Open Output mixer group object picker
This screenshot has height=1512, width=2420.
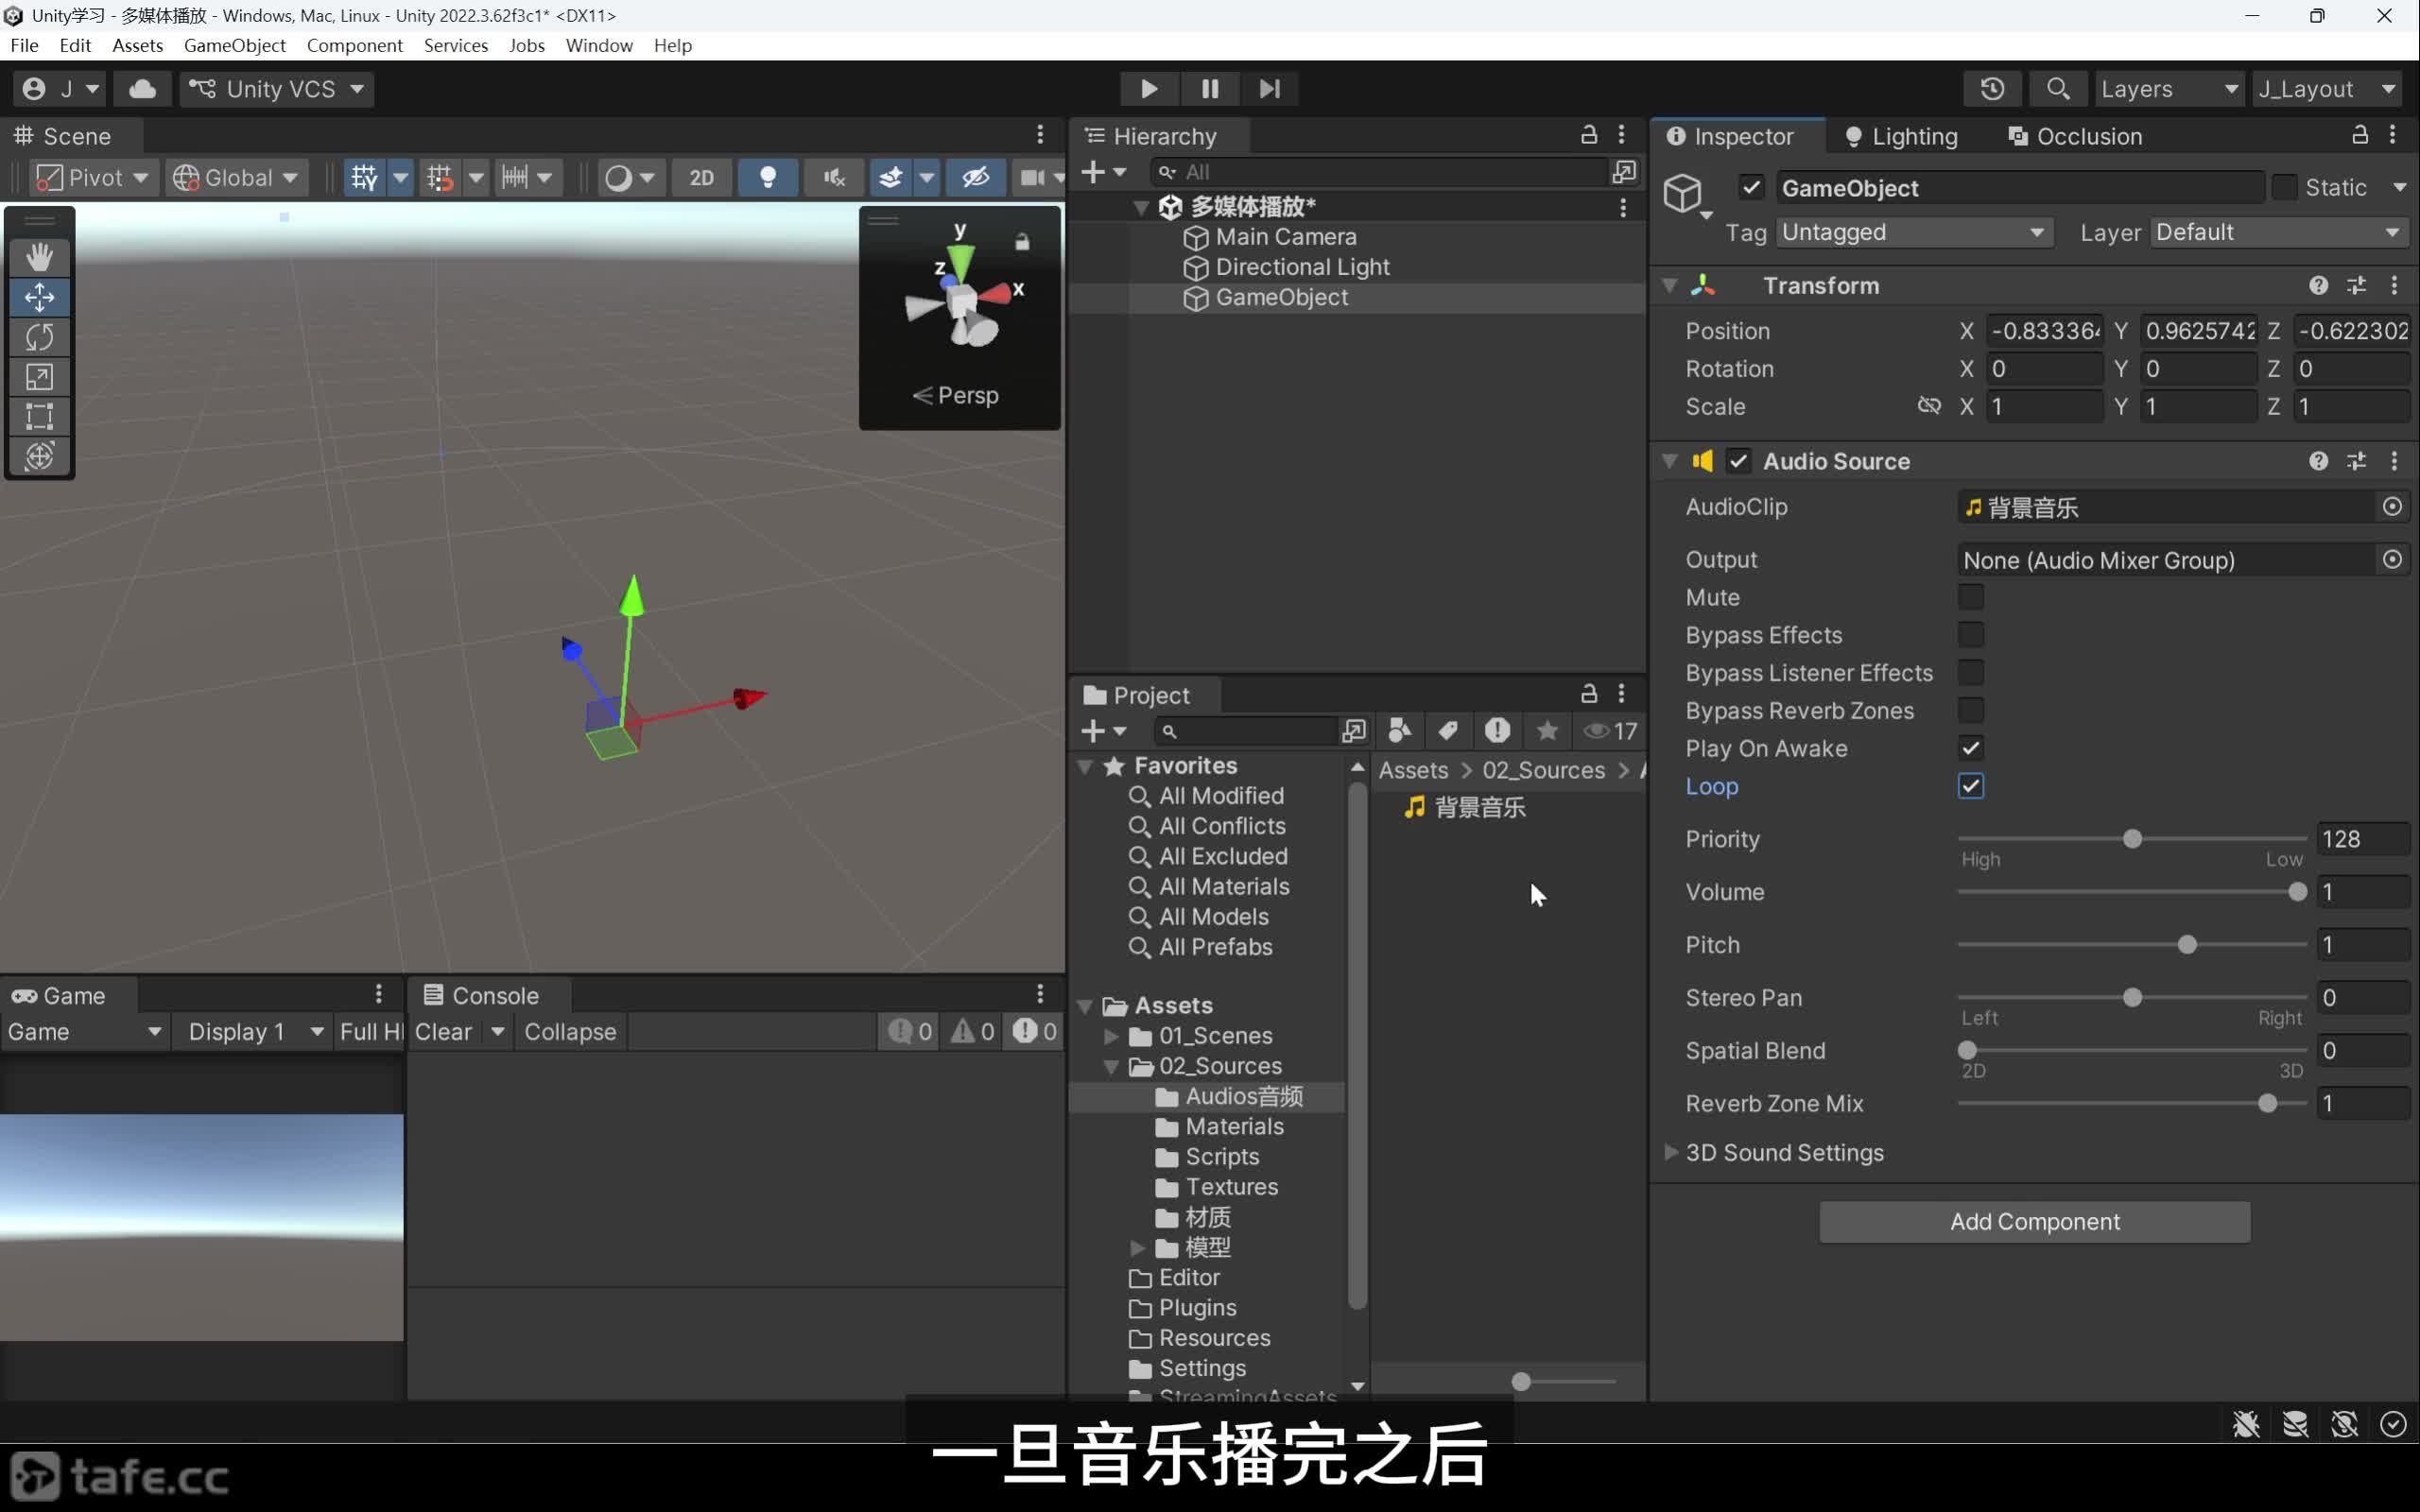(2392, 560)
